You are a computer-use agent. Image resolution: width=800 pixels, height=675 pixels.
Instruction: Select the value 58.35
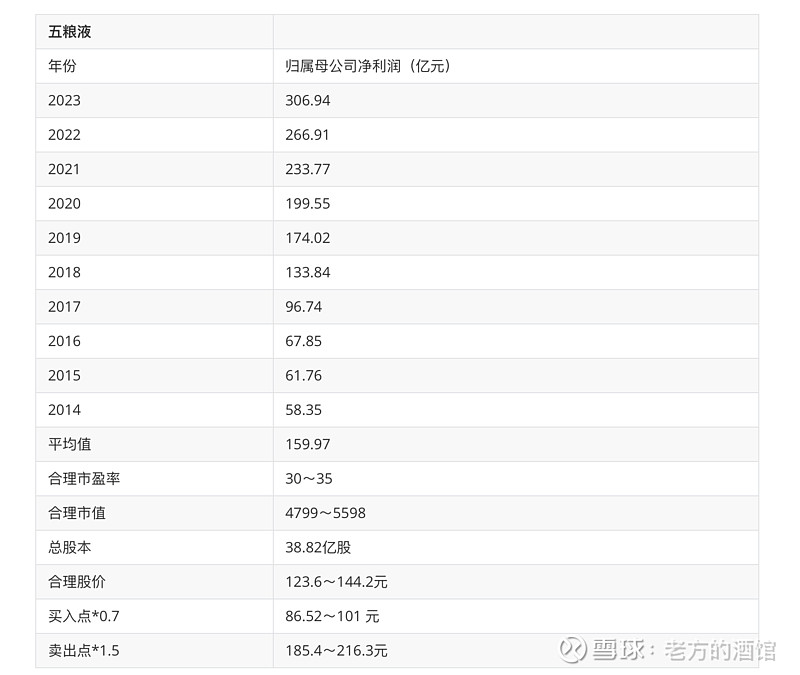pyautogui.click(x=304, y=410)
